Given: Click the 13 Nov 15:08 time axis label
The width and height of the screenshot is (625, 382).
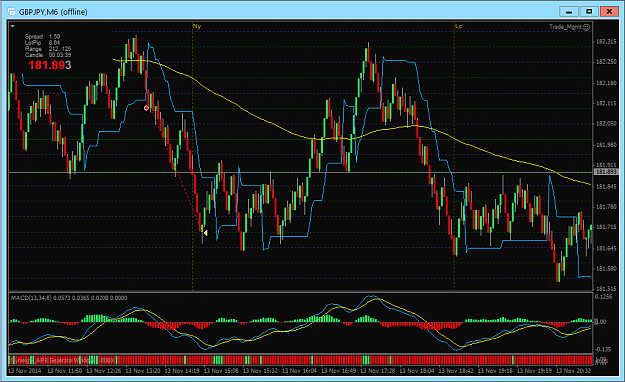Looking at the screenshot, I should pyautogui.click(x=221, y=370).
